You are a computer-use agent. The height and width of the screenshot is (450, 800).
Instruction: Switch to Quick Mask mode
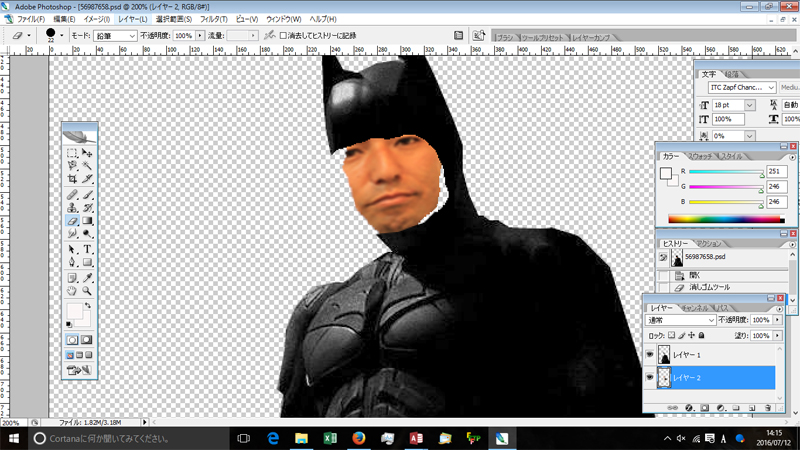click(x=87, y=340)
